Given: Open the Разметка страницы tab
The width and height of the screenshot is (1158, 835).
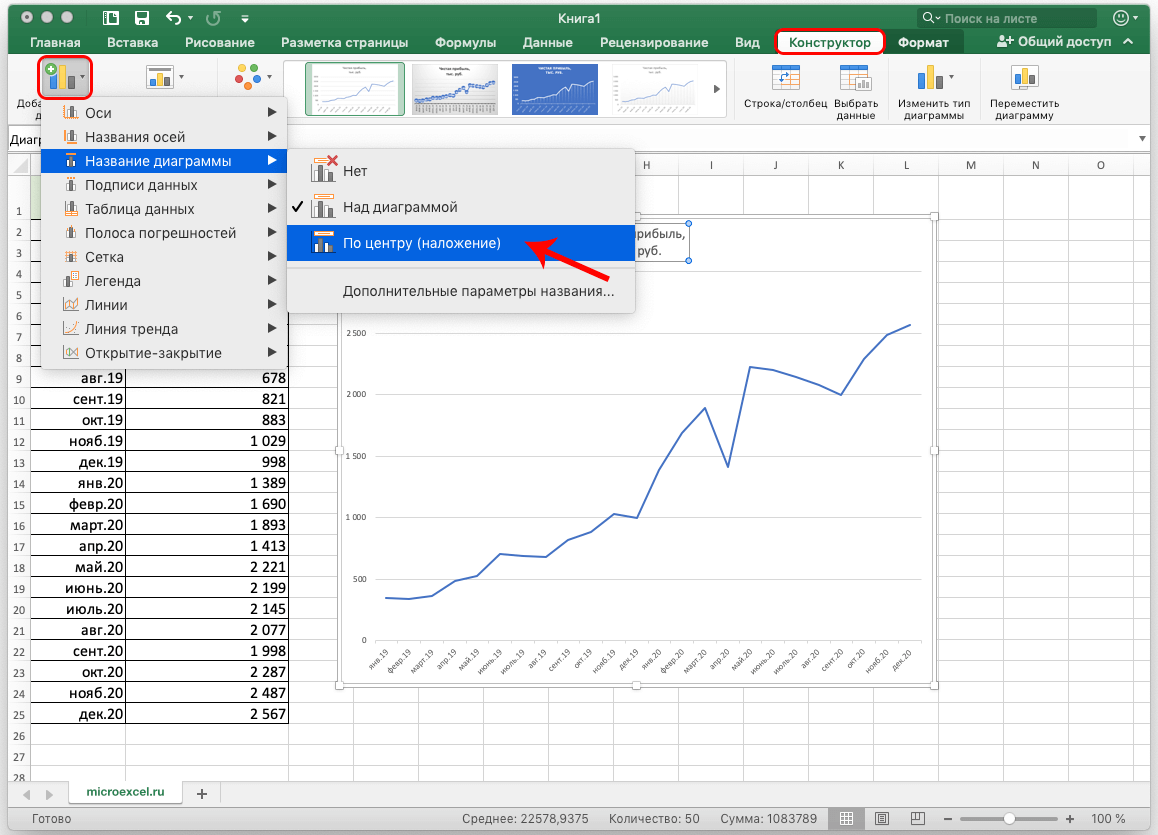Looking at the screenshot, I should [x=344, y=42].
